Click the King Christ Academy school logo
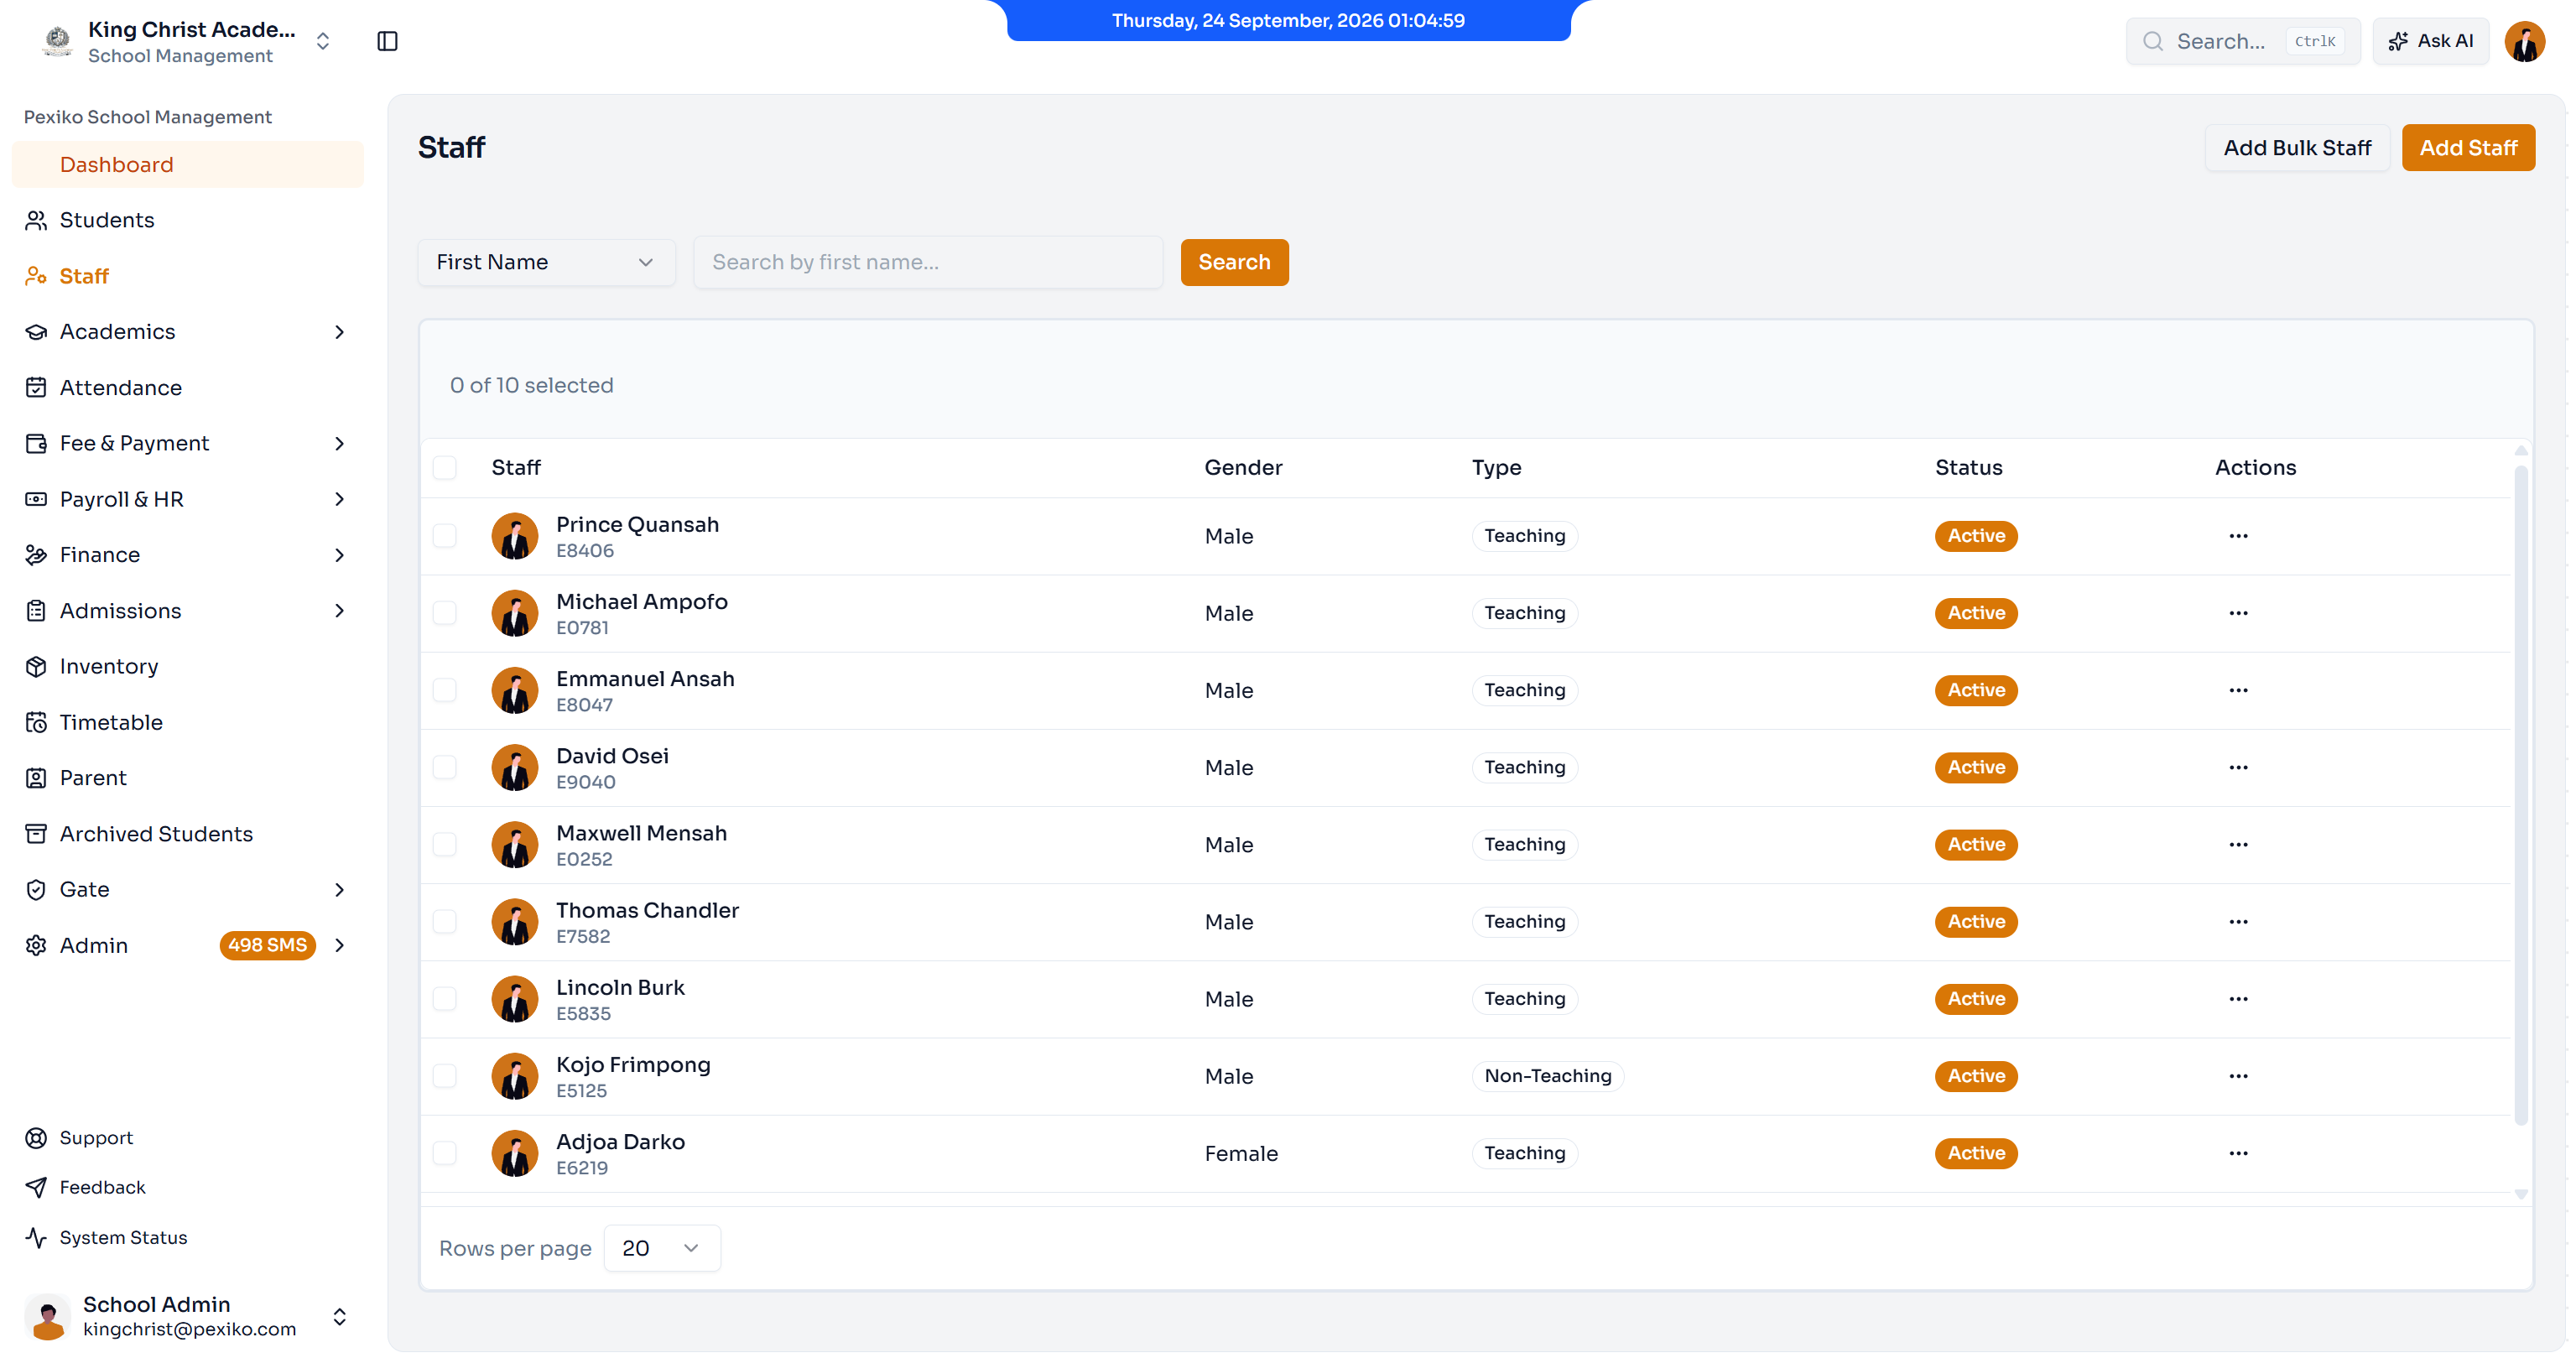 tap(57, 41)
